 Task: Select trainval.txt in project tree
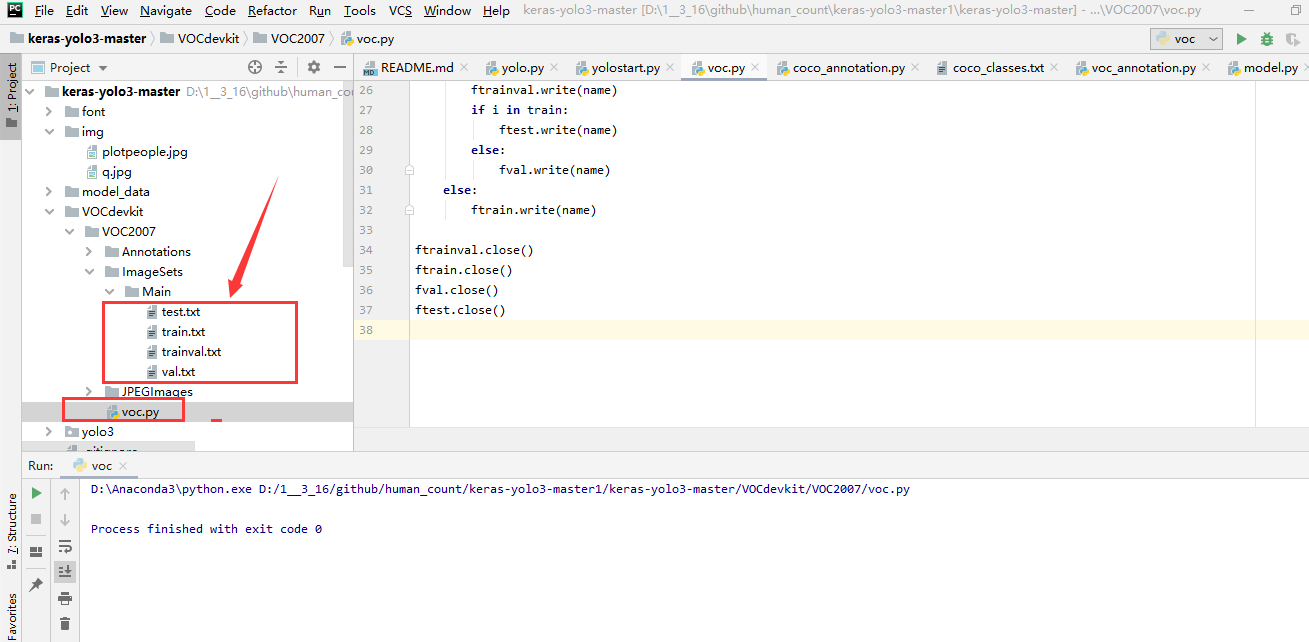[x=191, y=351]
